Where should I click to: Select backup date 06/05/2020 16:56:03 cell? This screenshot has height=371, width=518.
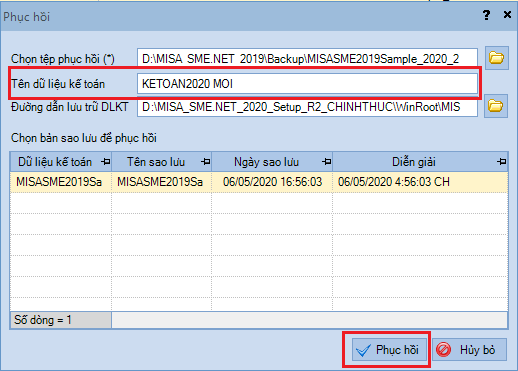pos(272,182)
